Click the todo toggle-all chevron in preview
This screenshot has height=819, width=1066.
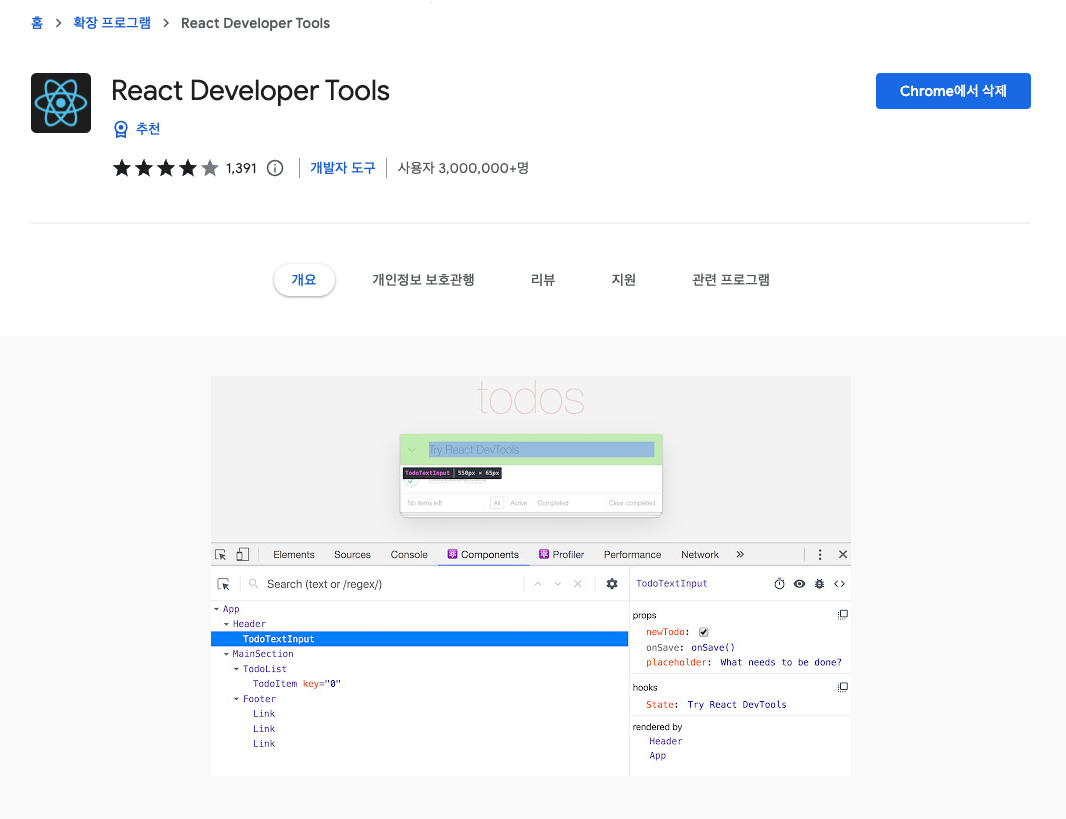412,450
